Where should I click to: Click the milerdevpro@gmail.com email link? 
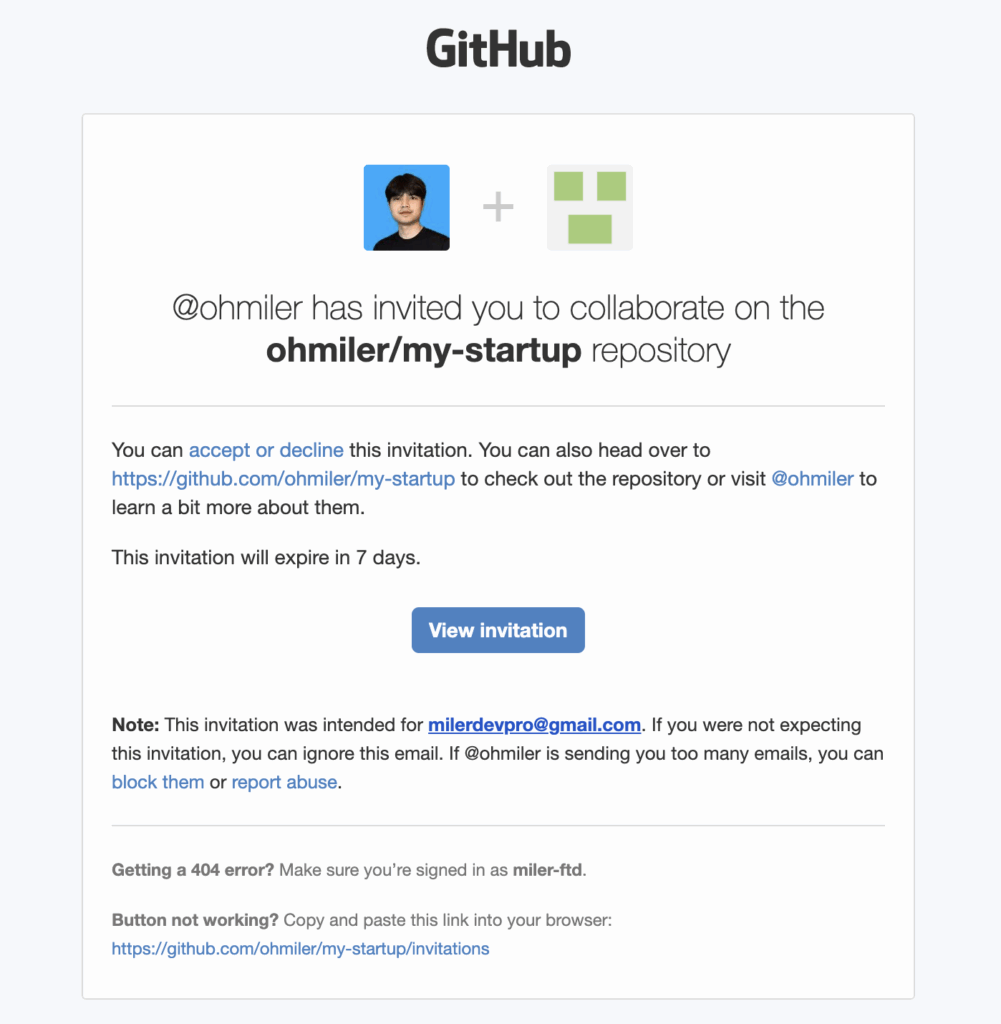click(x=534, y=725)
